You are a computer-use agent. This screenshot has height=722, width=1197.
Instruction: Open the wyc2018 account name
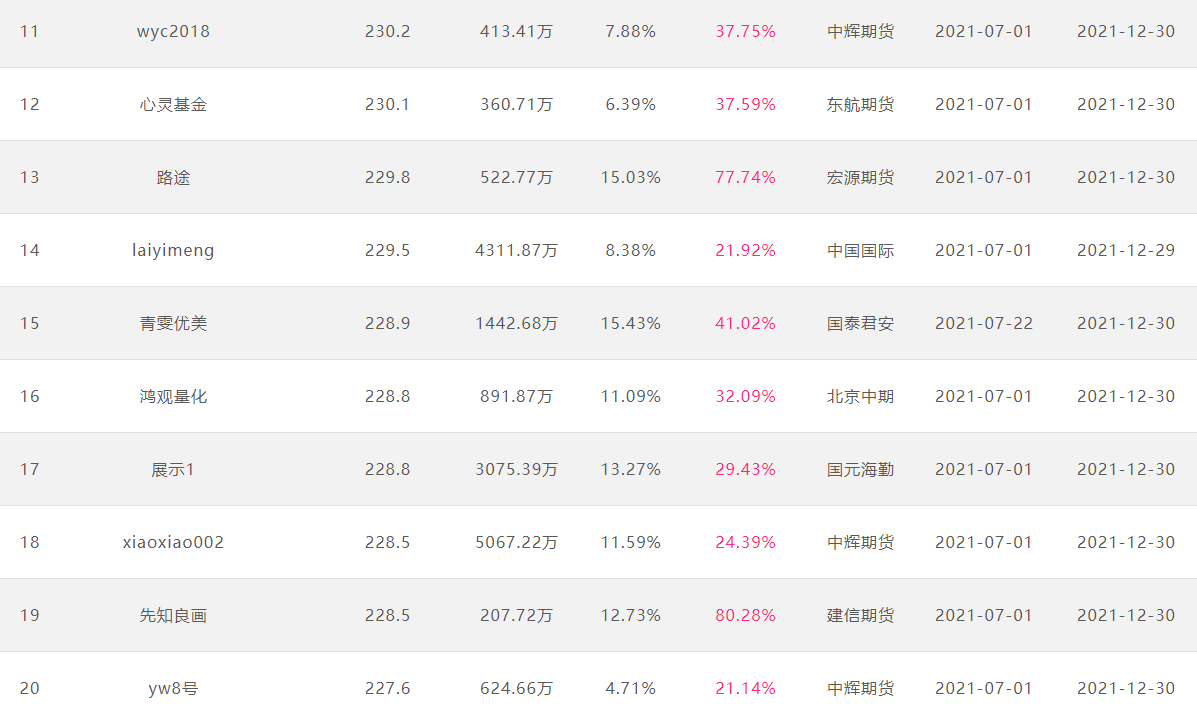[173, 31]
